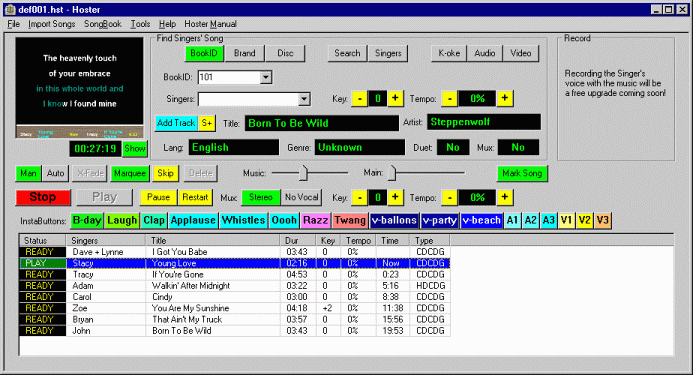
Task: Trigger the Applause InstaButton
Action: tap(193, 221)
